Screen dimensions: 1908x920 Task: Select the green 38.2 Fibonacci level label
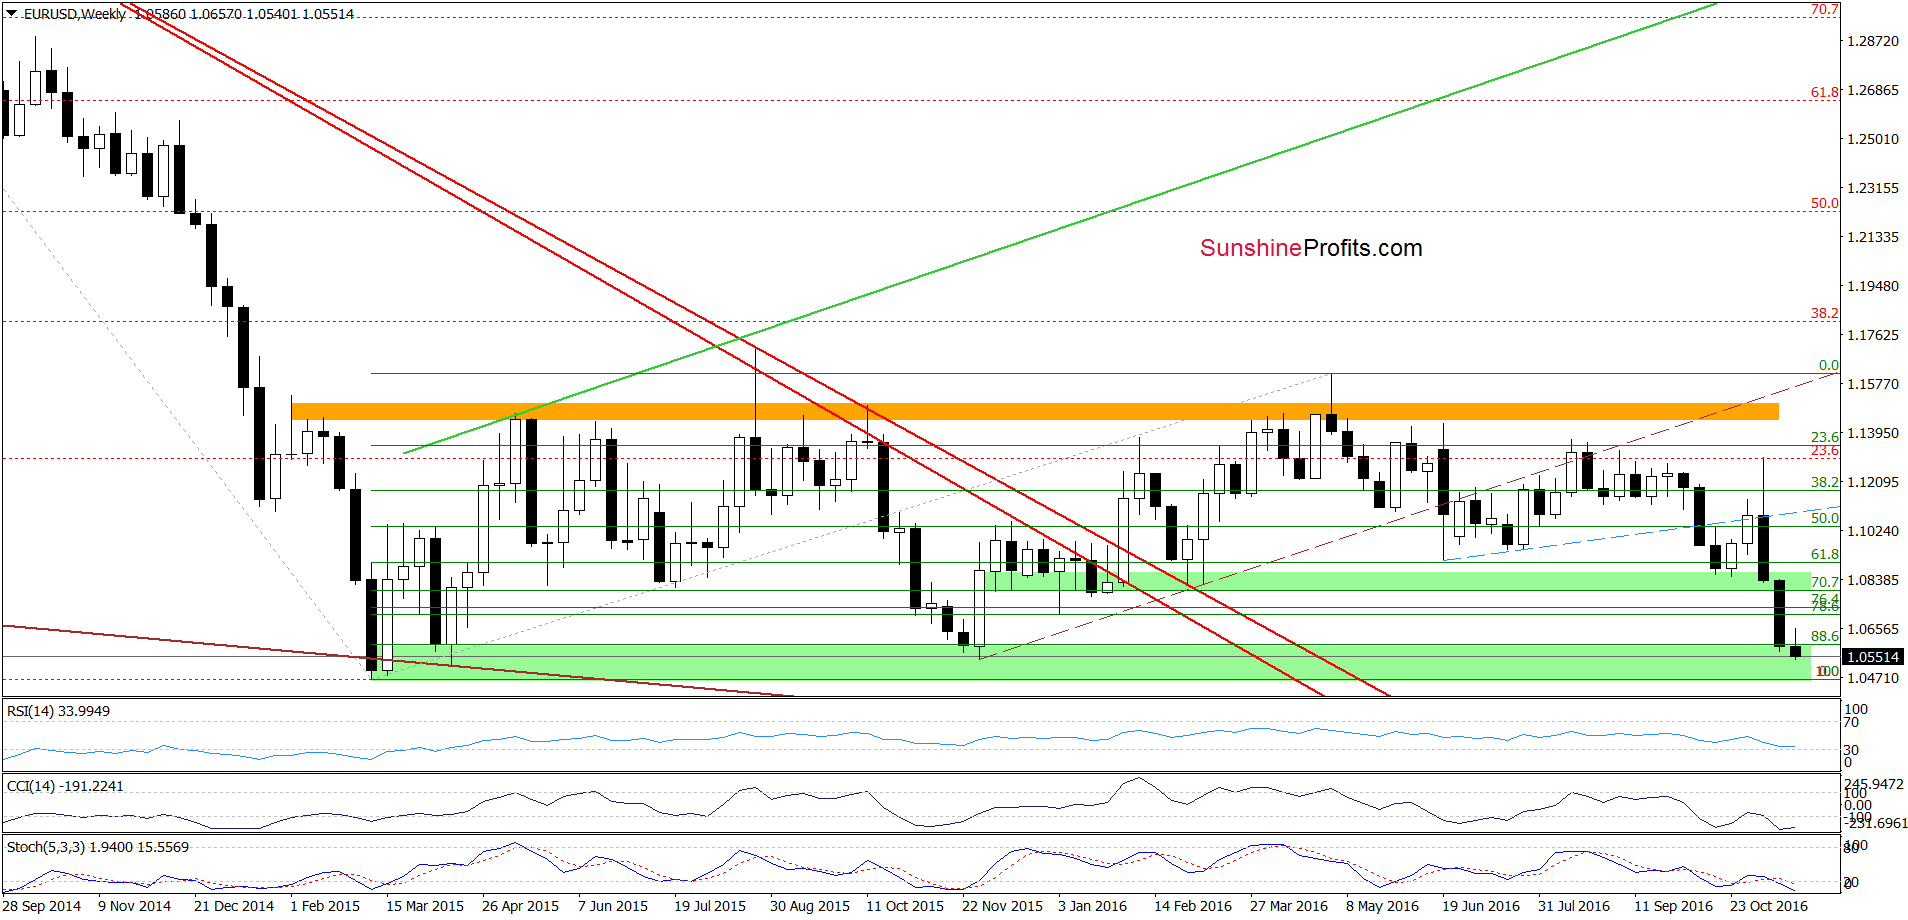click(x=1825, y=482)
